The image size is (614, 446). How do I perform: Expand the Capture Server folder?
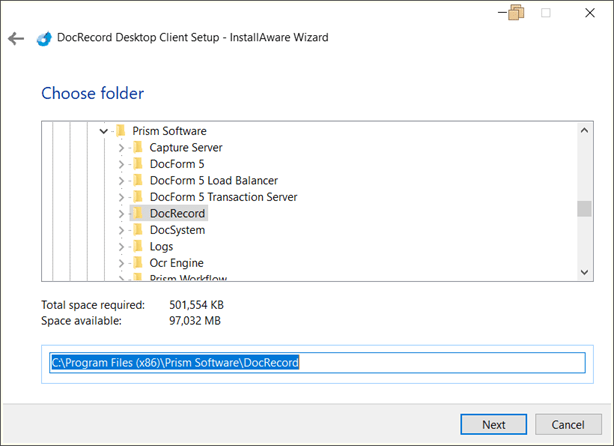[121, 148]
